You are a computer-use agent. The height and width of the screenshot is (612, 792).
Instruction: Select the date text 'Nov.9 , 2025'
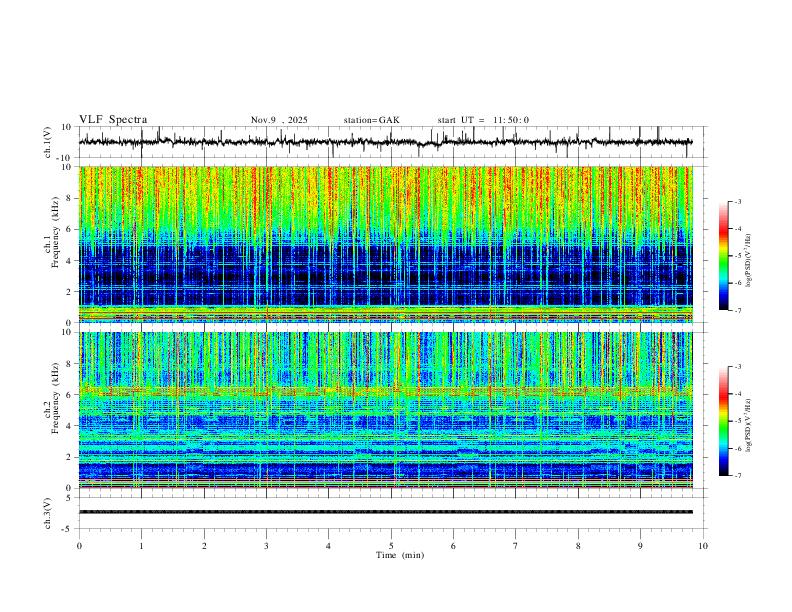pos(279,120)
